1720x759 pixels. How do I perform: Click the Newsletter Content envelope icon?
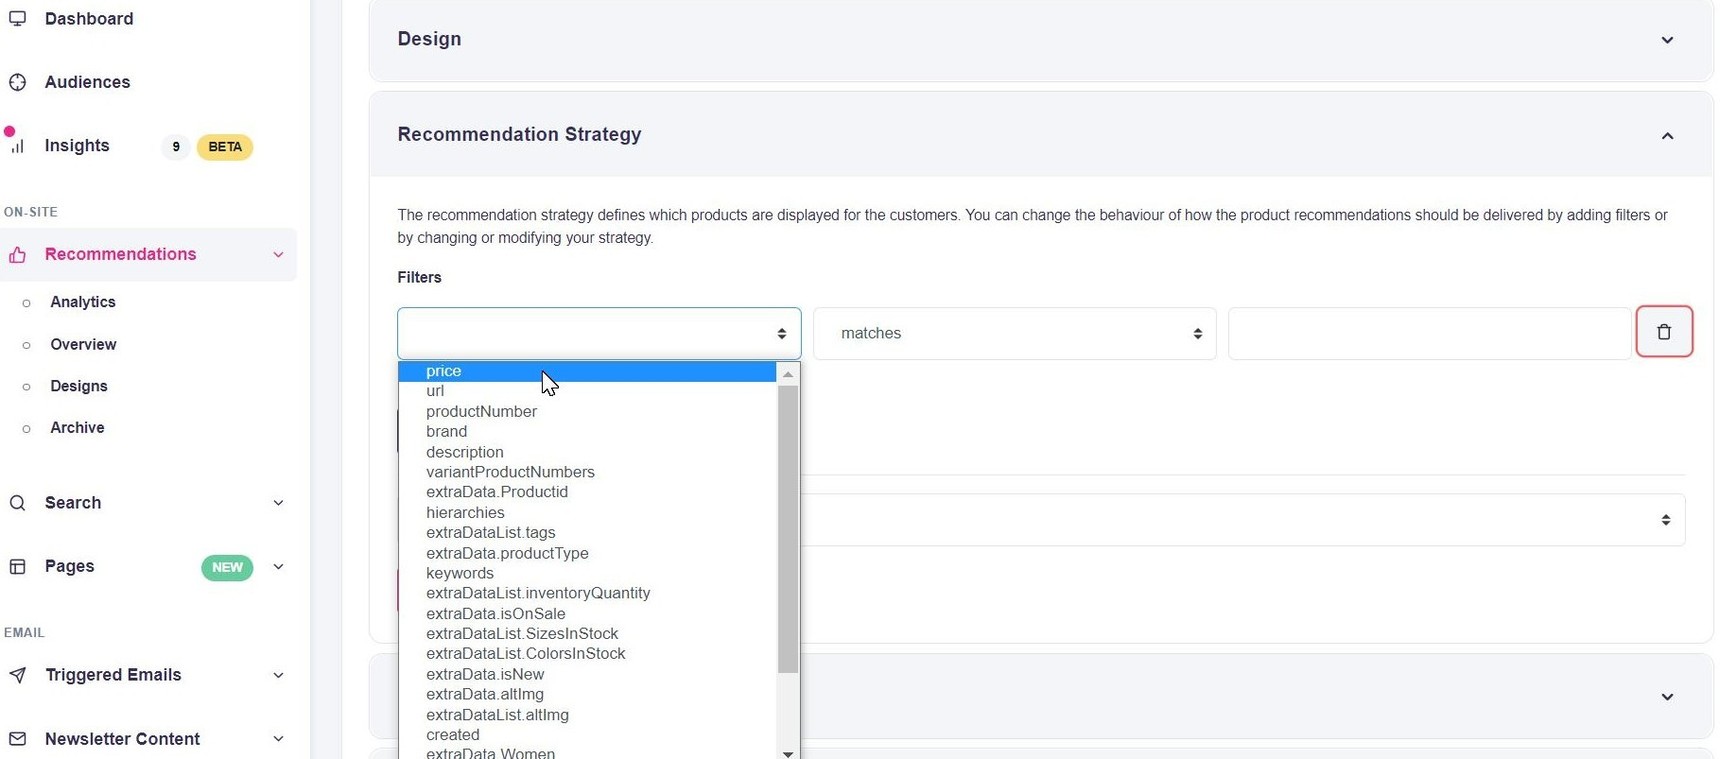[18, 739]
